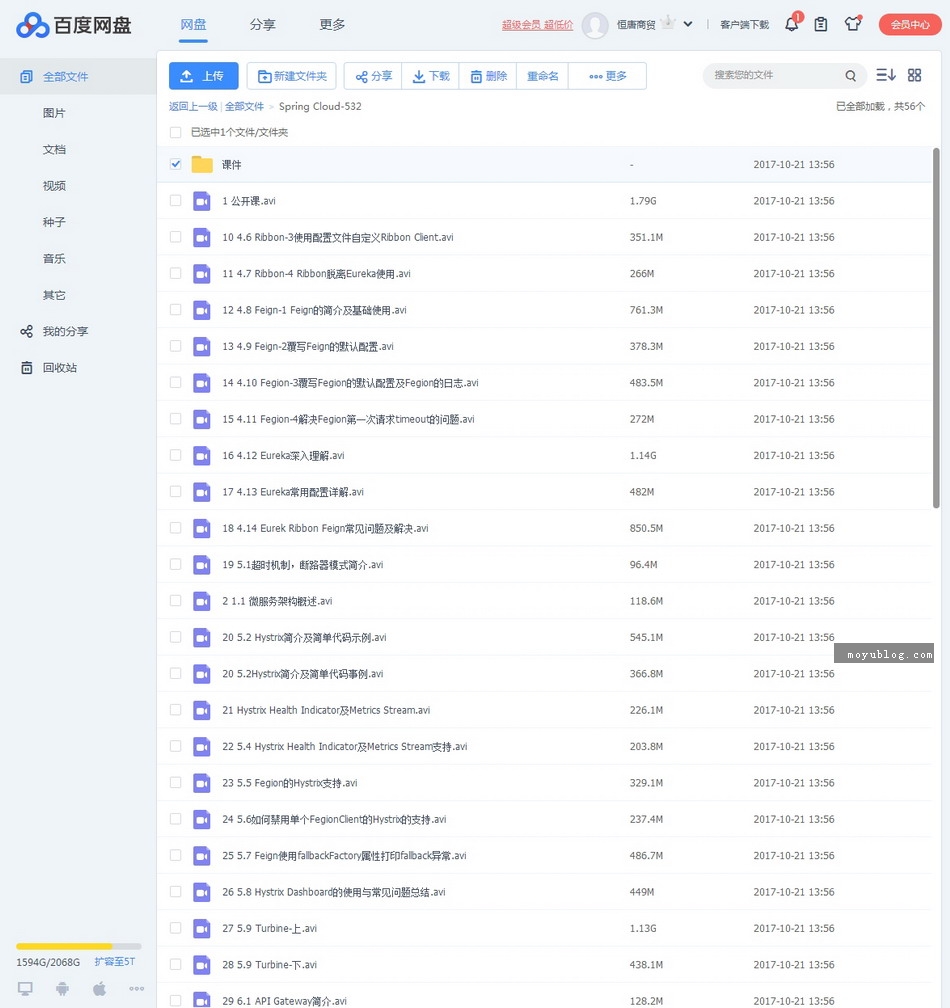Open the clipboard task list icon
Screen dimensions: 950x1008
point(821,24)
